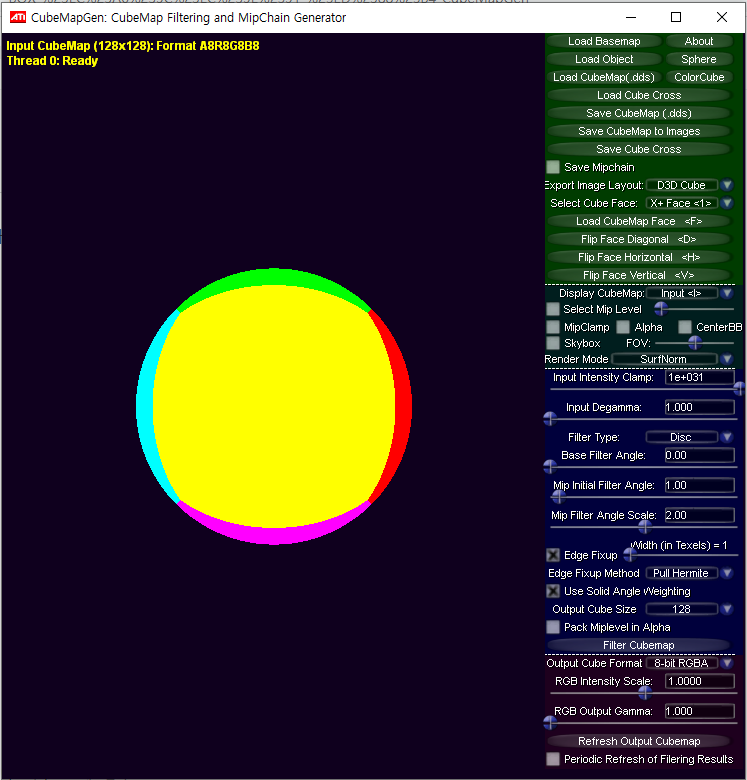Click arrow icon beside Select Cube Face

tap(727, 203)
